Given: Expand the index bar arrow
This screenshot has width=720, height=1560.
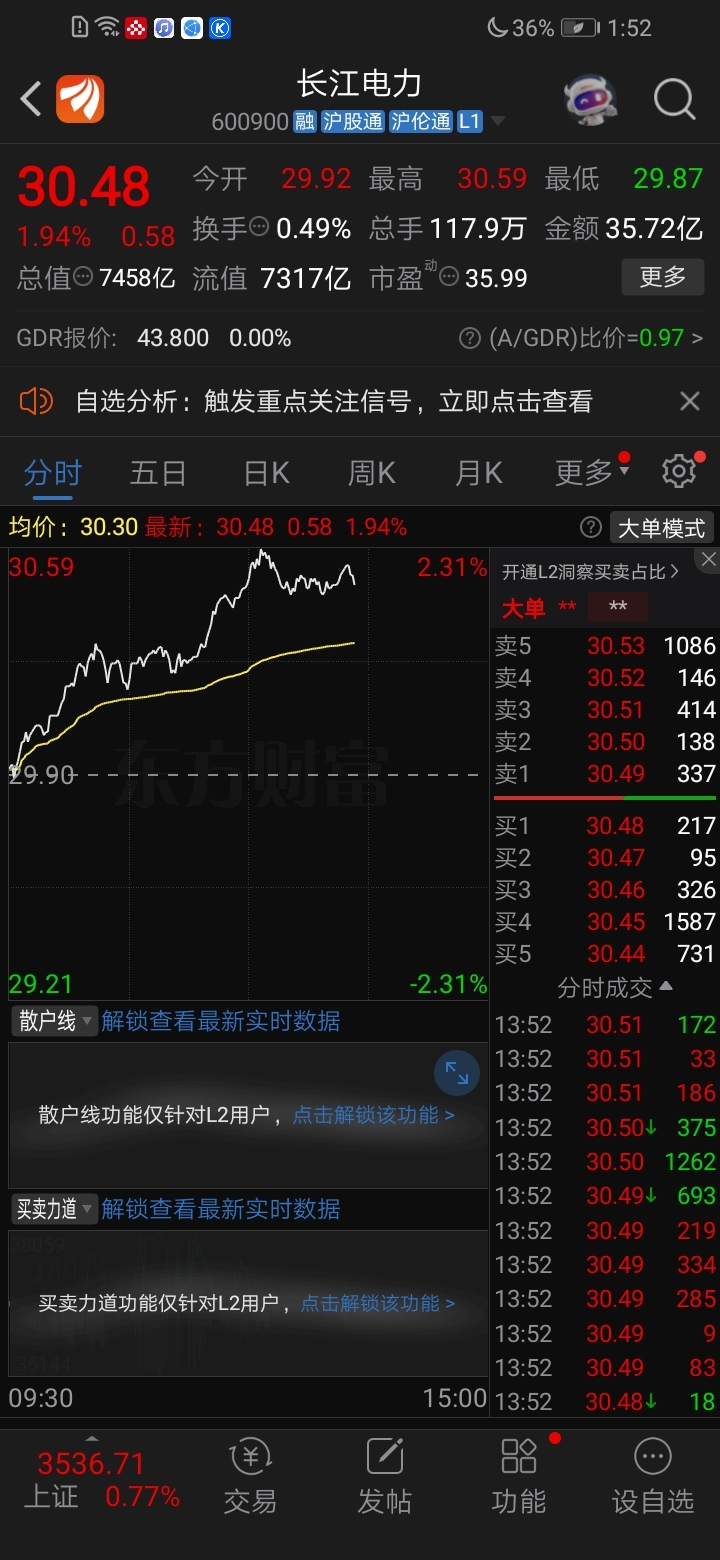Looking at the screenshot, I should pos(91,1440).
